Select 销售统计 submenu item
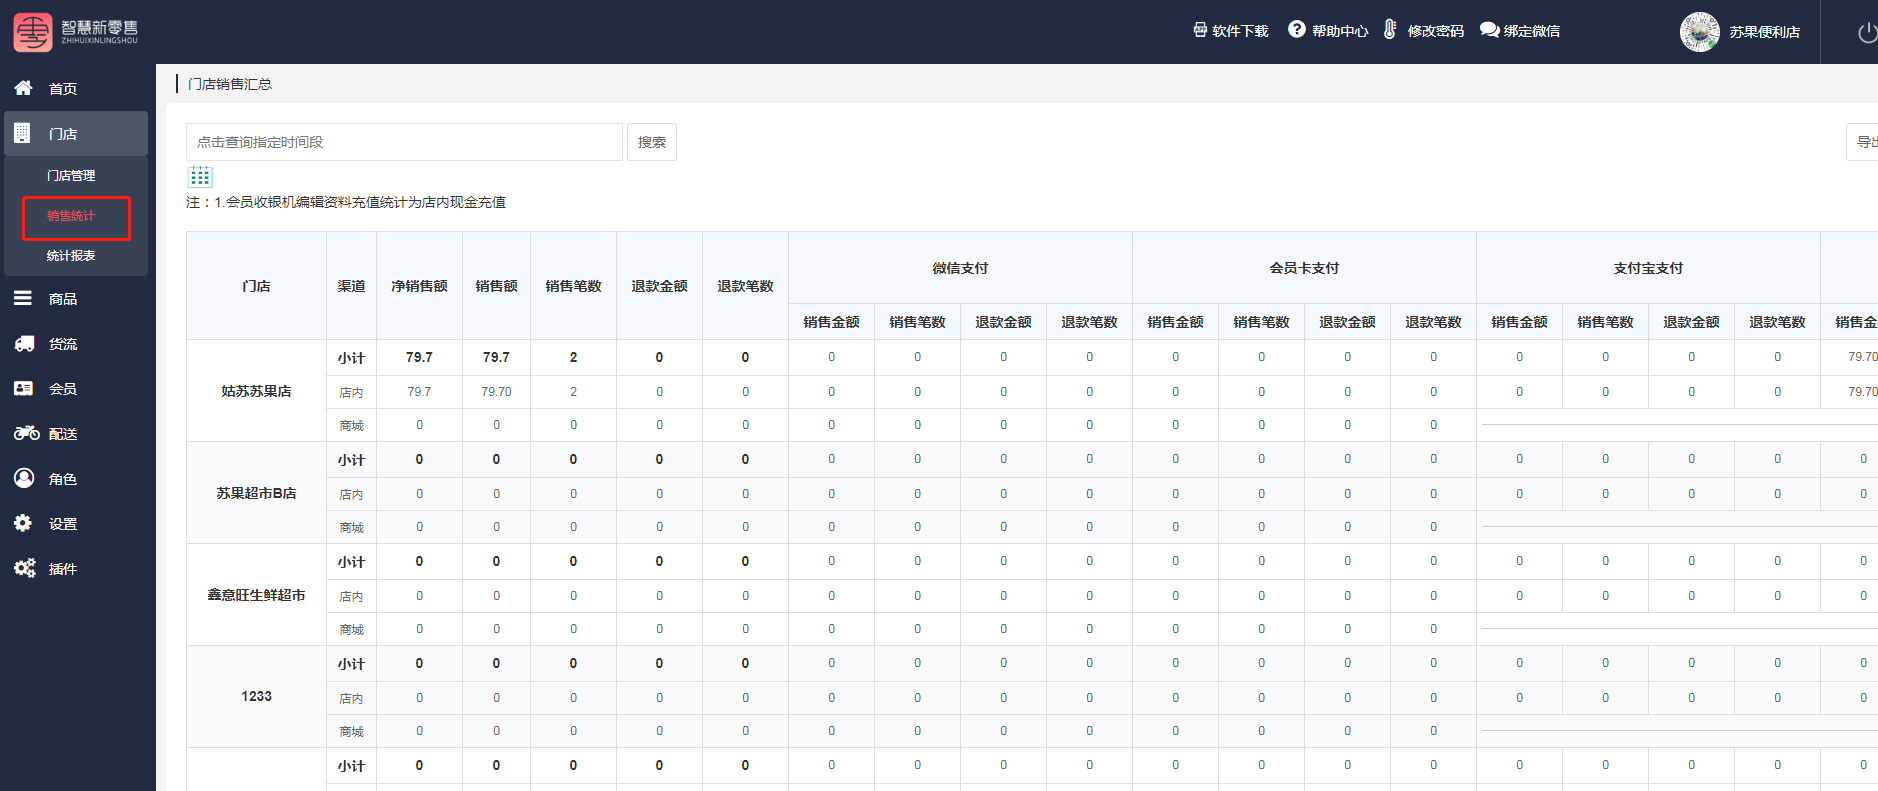 (x=71, y=216)
